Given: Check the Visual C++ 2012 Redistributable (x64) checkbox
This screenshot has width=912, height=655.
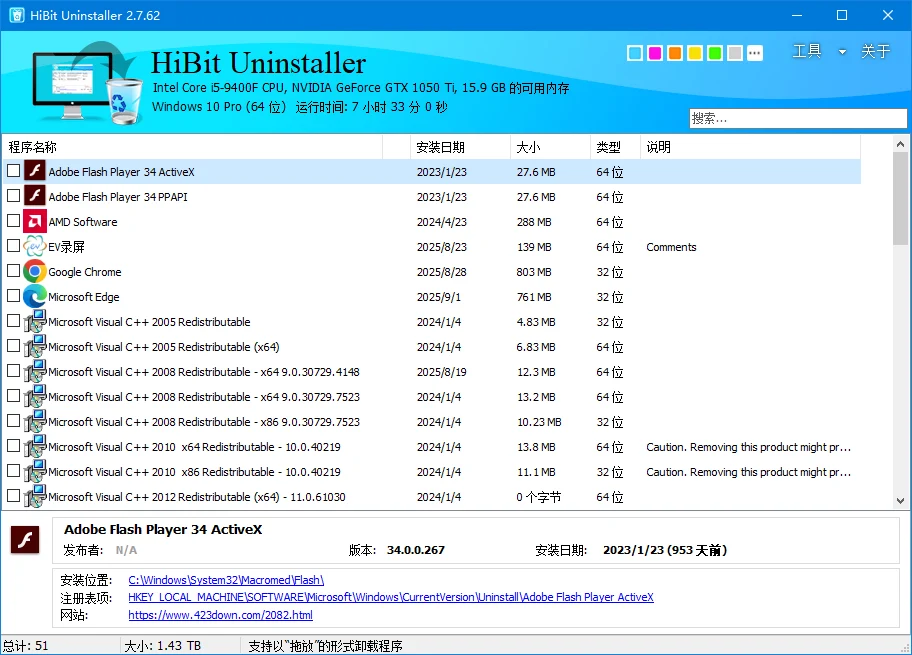Looking at the screenshot, I should [13, 496].
